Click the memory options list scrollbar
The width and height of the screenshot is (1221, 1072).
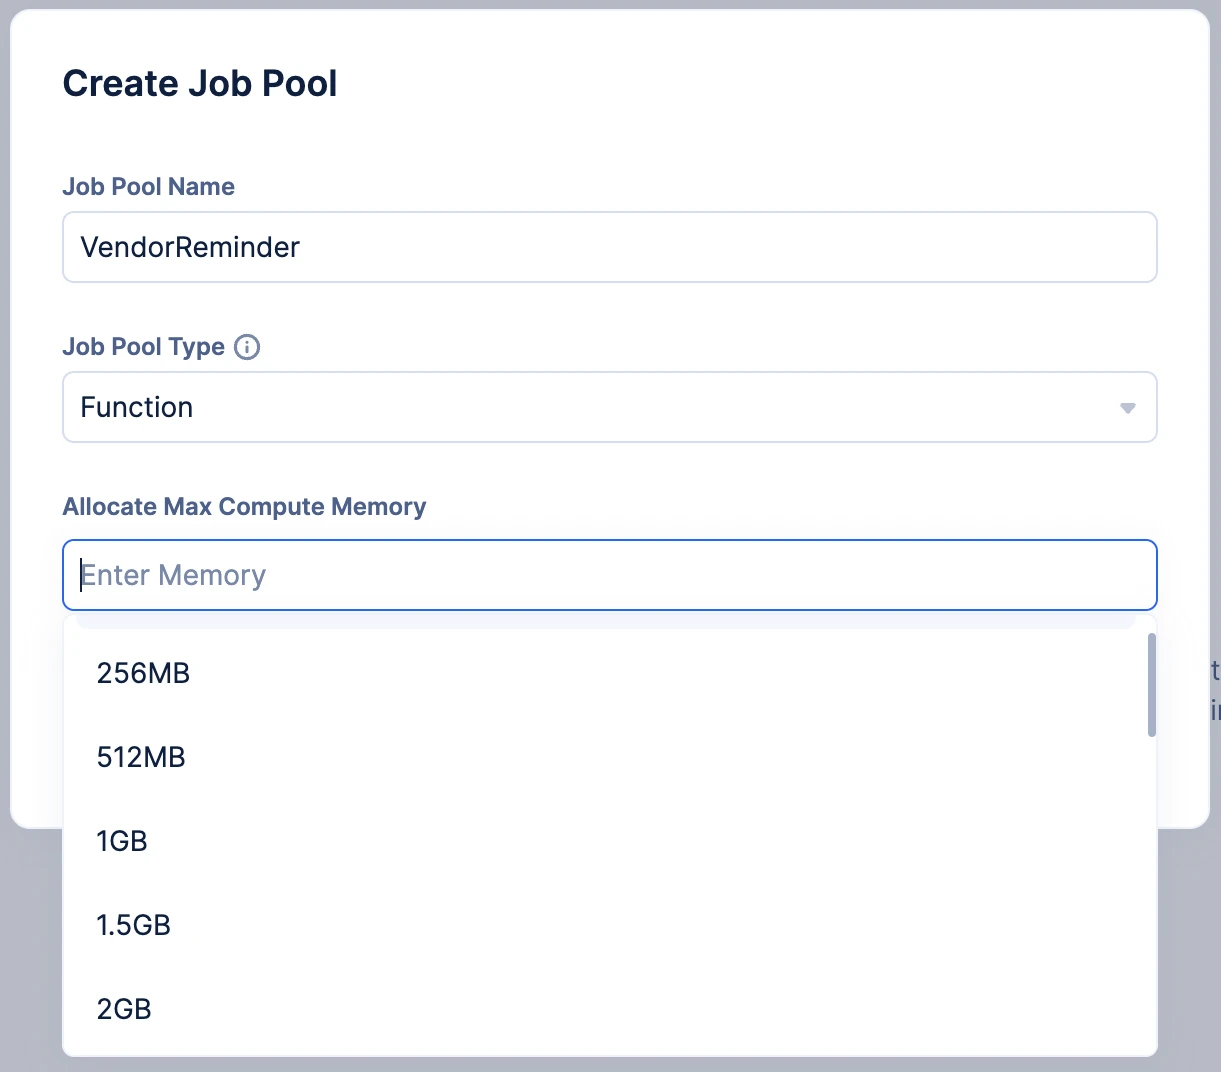pyautogui.click(x=1151, y=685)
